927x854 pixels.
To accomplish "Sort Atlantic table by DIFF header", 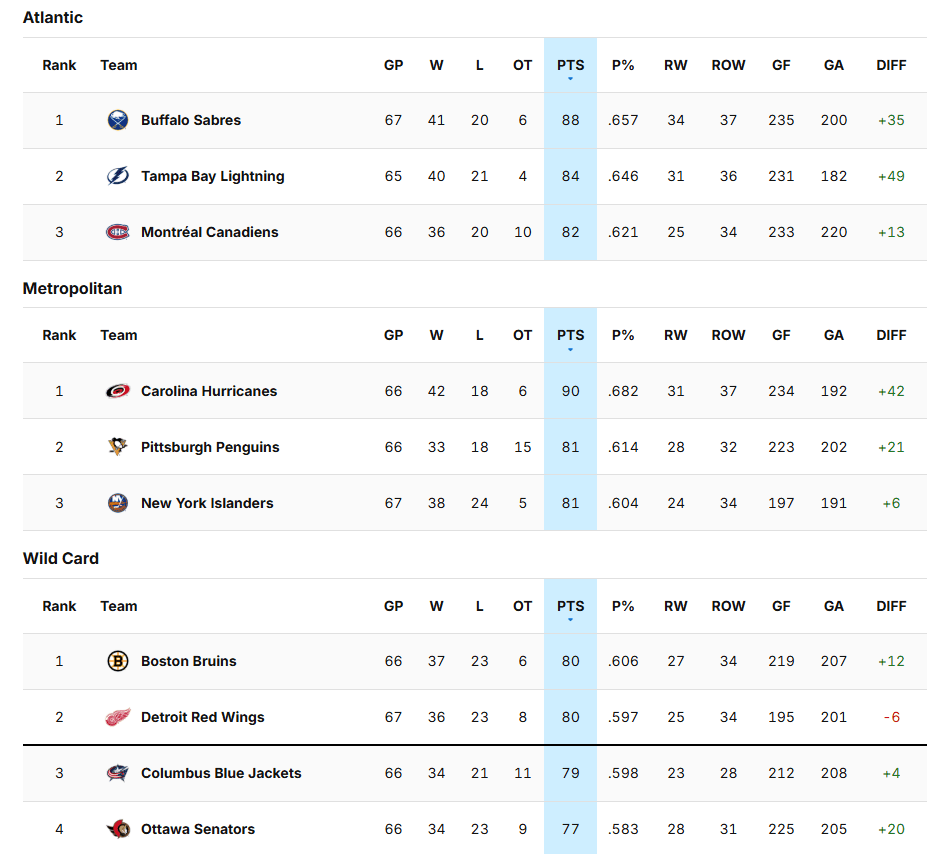I will [x=890, y=65].
